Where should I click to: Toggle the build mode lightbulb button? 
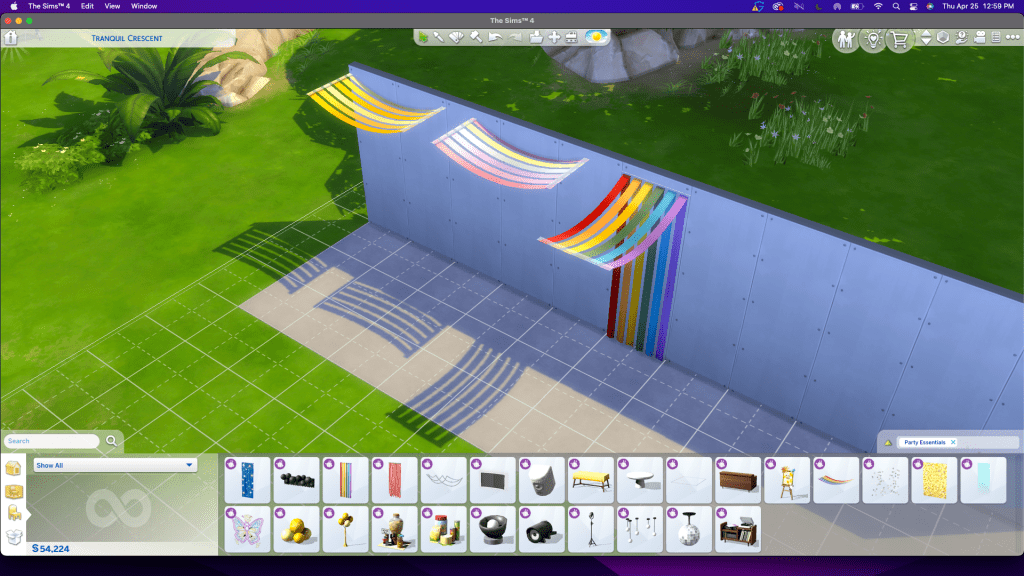click(x=872, y=39)
